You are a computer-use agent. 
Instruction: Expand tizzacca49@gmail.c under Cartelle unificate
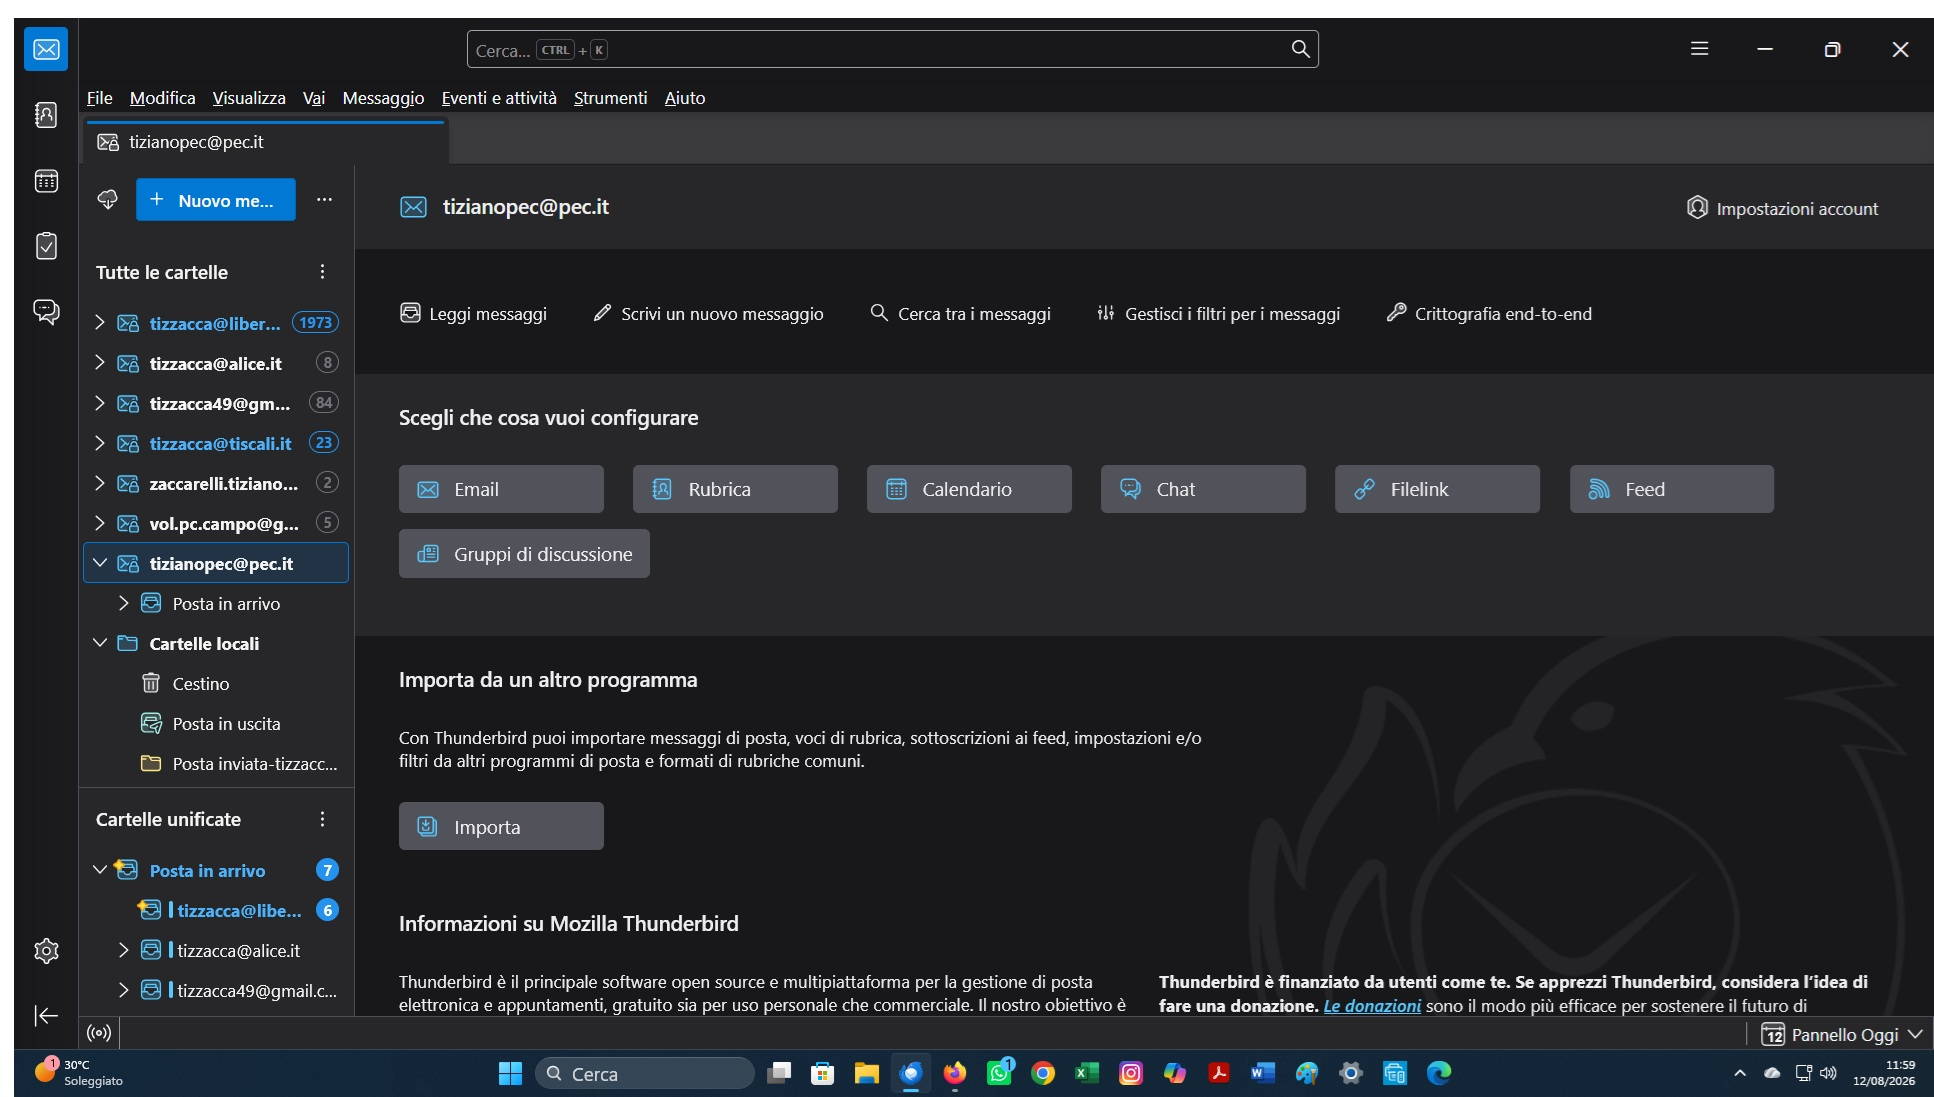[123, 990]
